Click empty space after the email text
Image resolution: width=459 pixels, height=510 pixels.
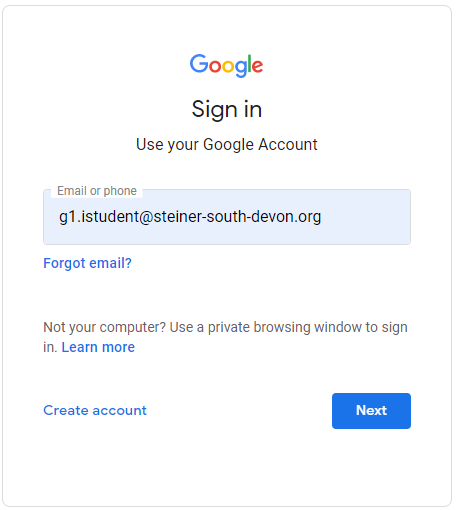point(365,217)
